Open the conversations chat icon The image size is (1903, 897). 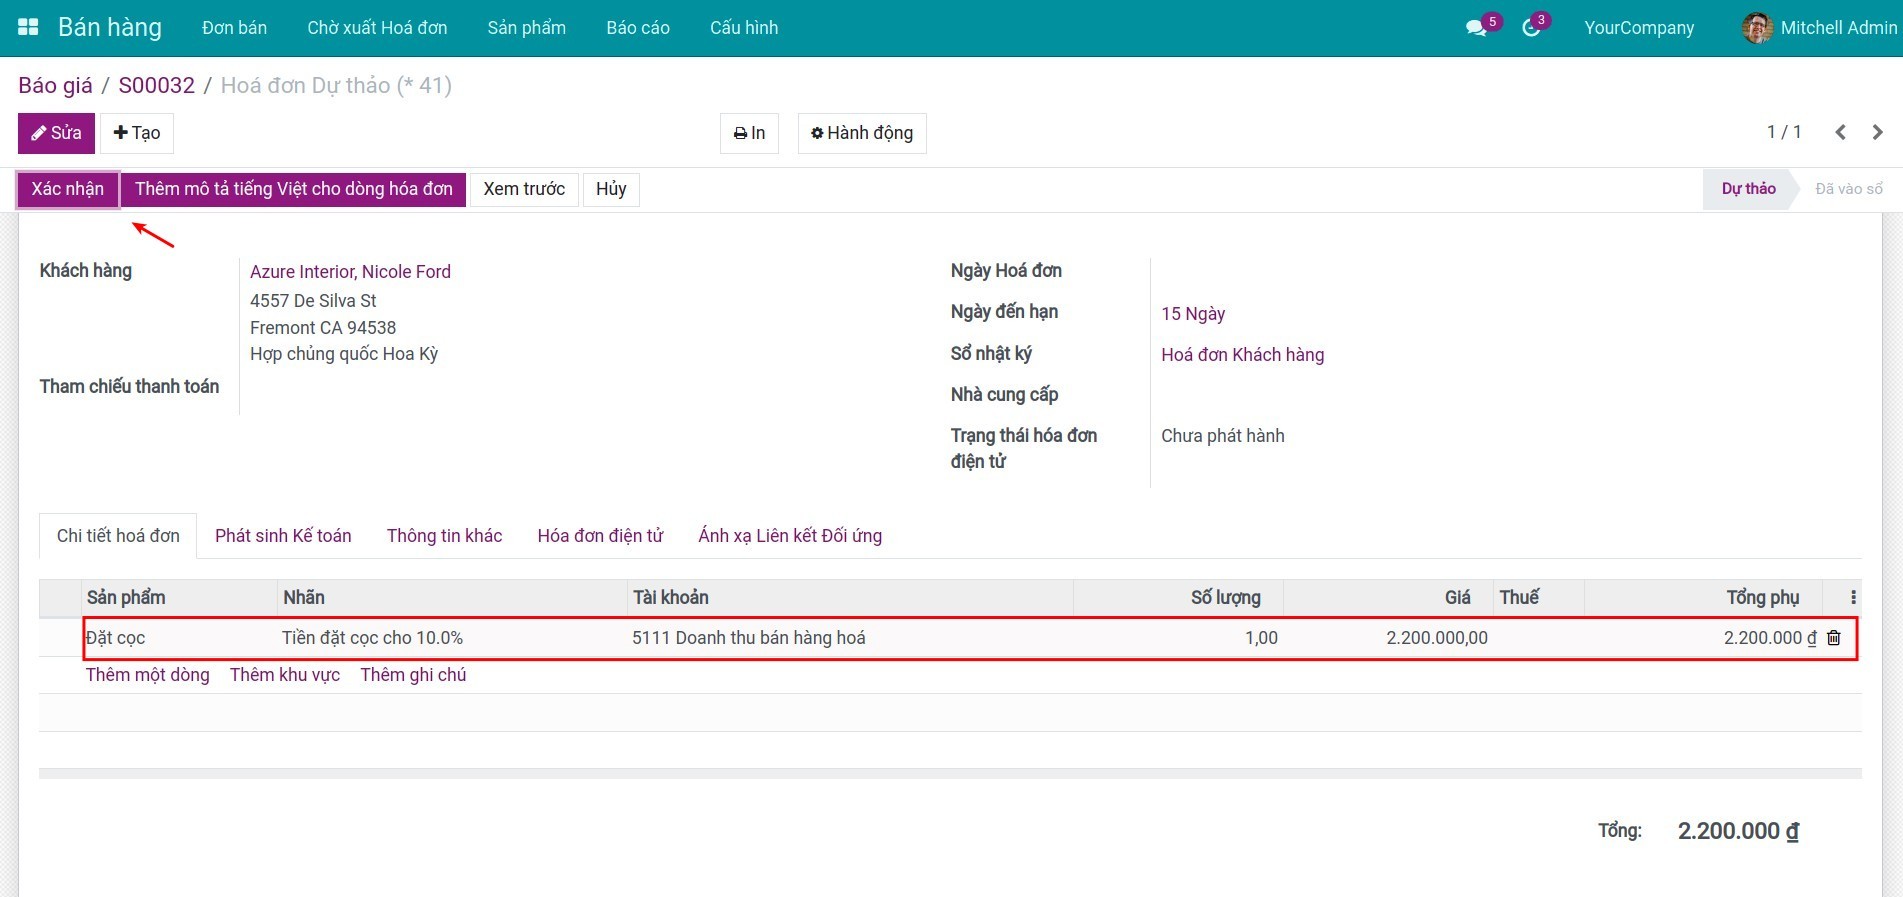(x=1476, y=28)
